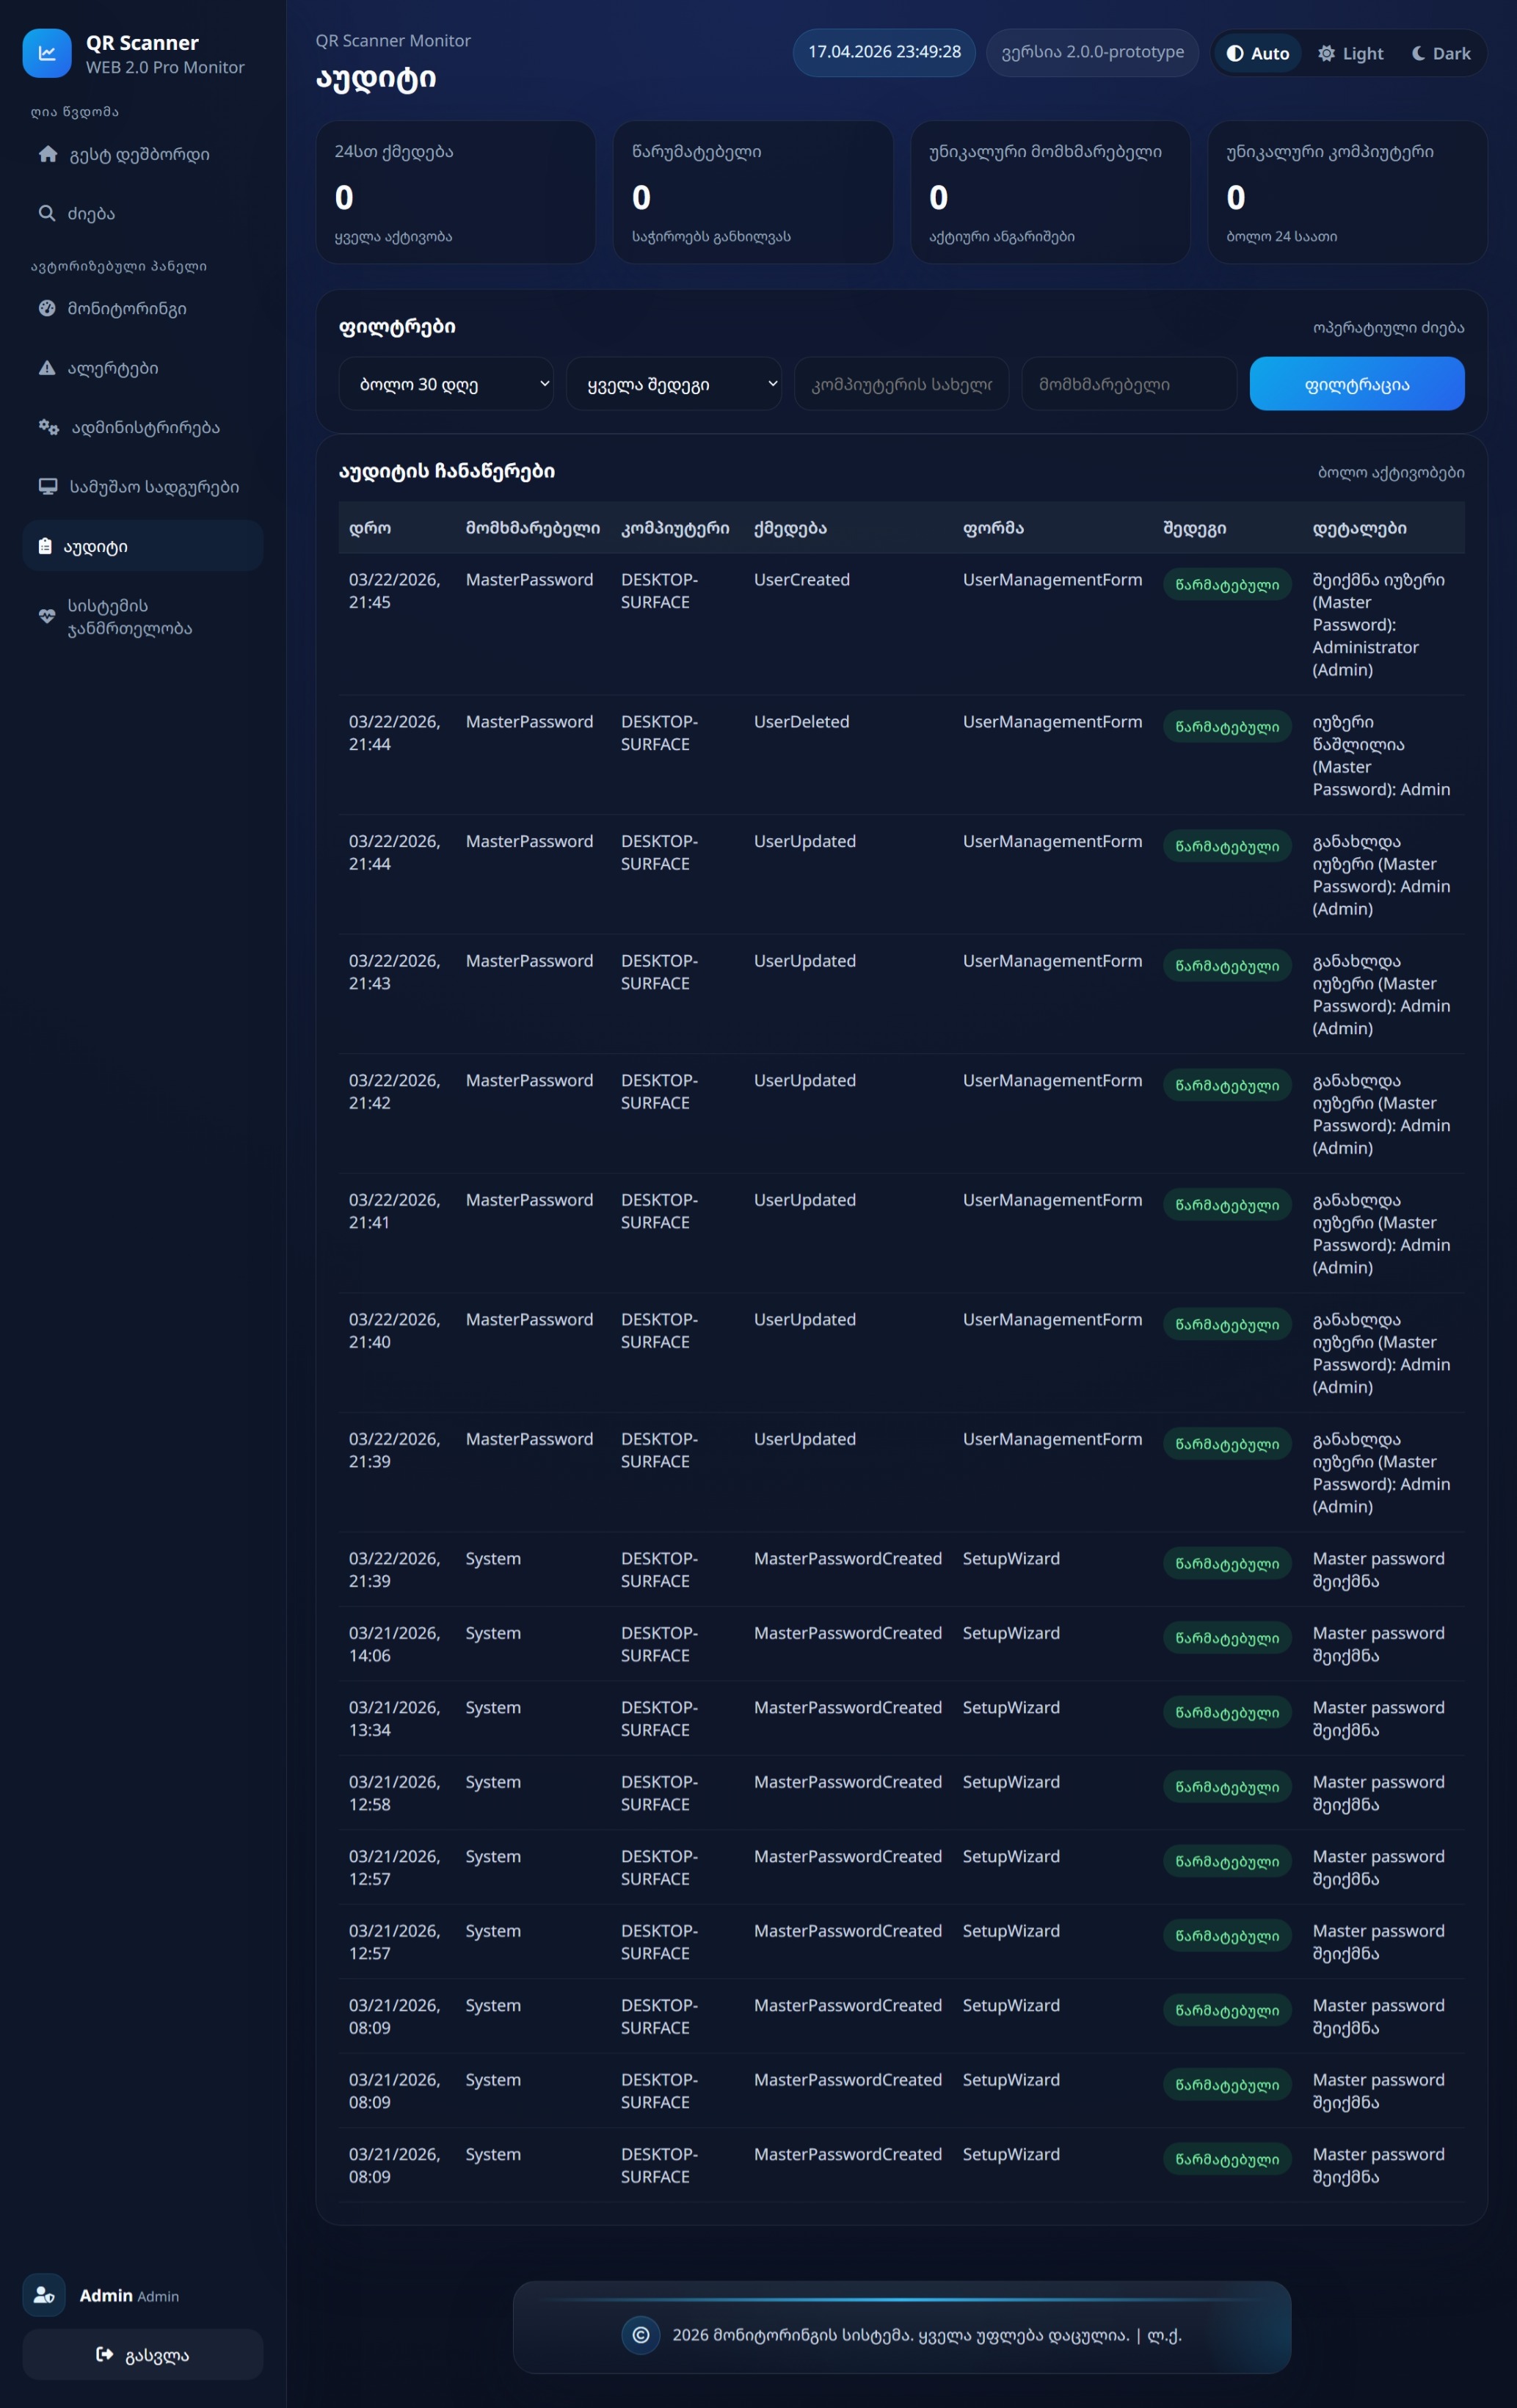Click System in the 03/21/2026 14:06 row
Screen dimensions: 1517x2408
pyautogui.click(x=493, y=1633)
